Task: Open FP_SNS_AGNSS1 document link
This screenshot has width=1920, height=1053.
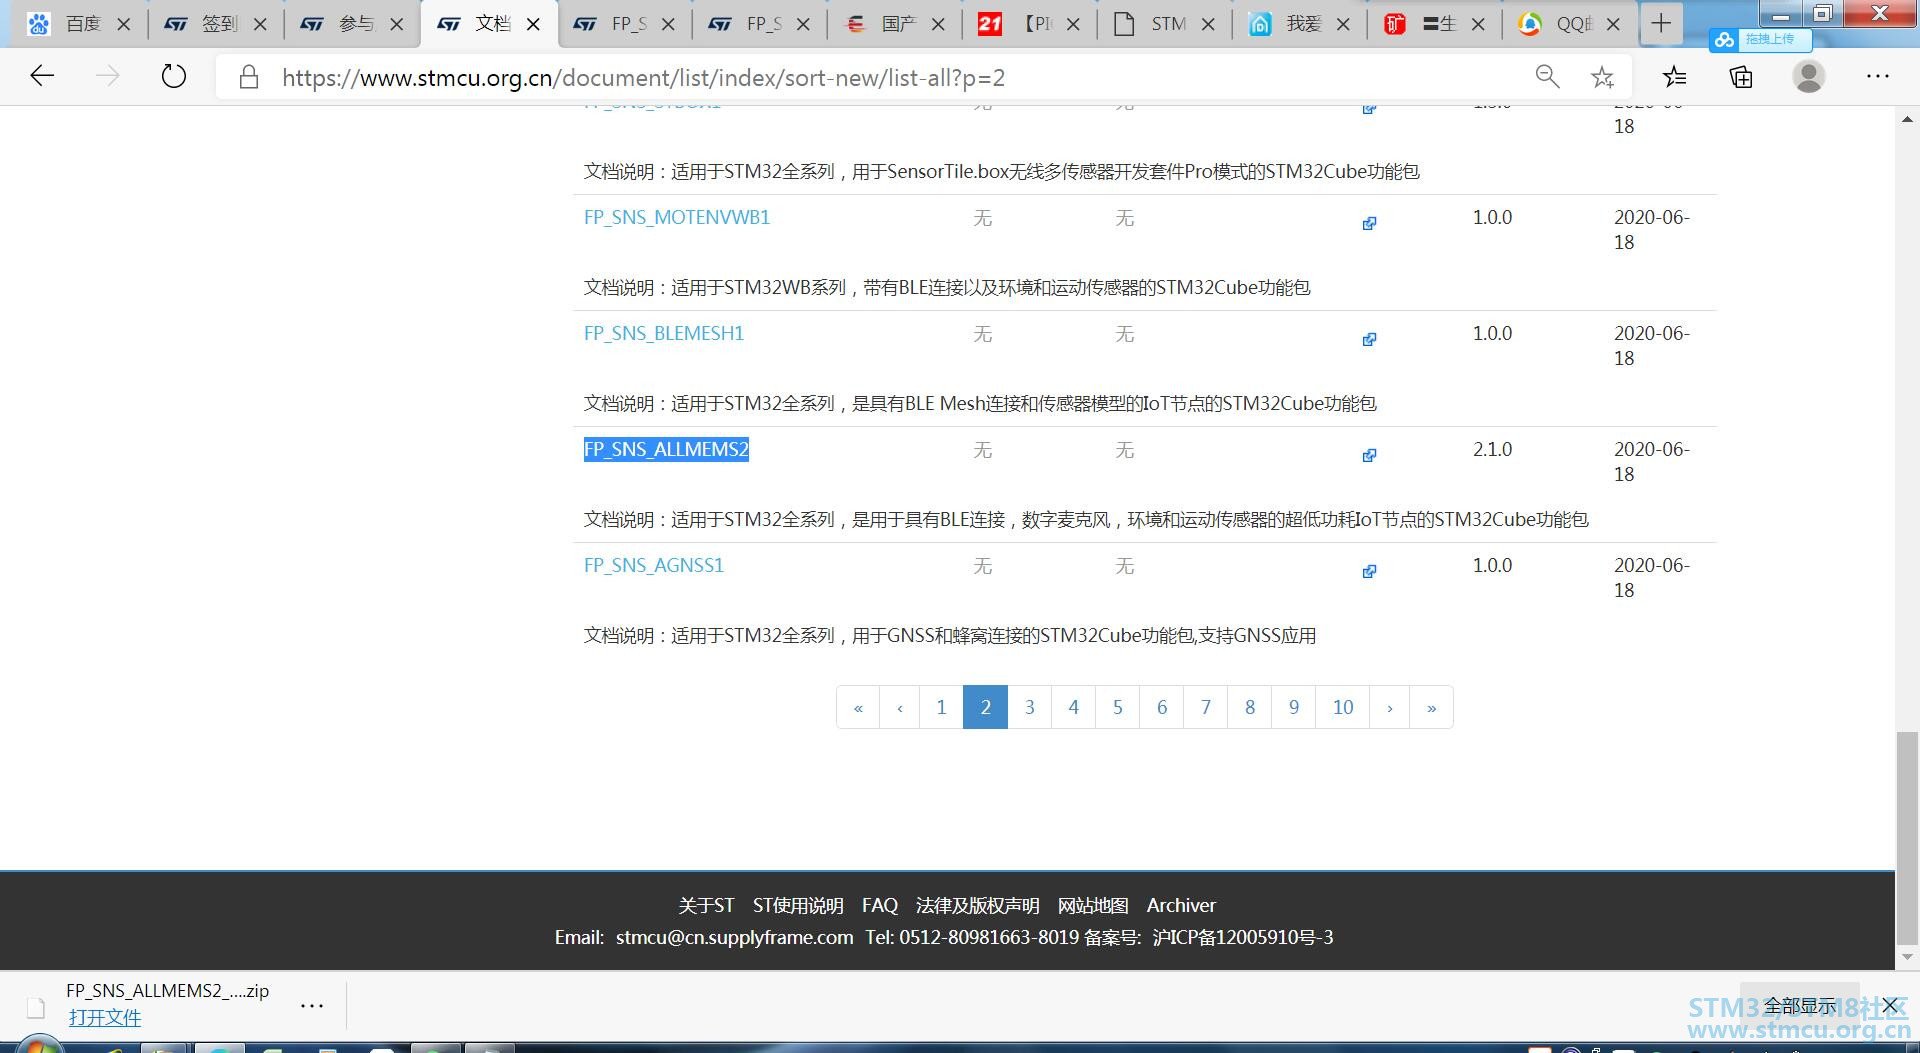Action: tap(654, 565)
